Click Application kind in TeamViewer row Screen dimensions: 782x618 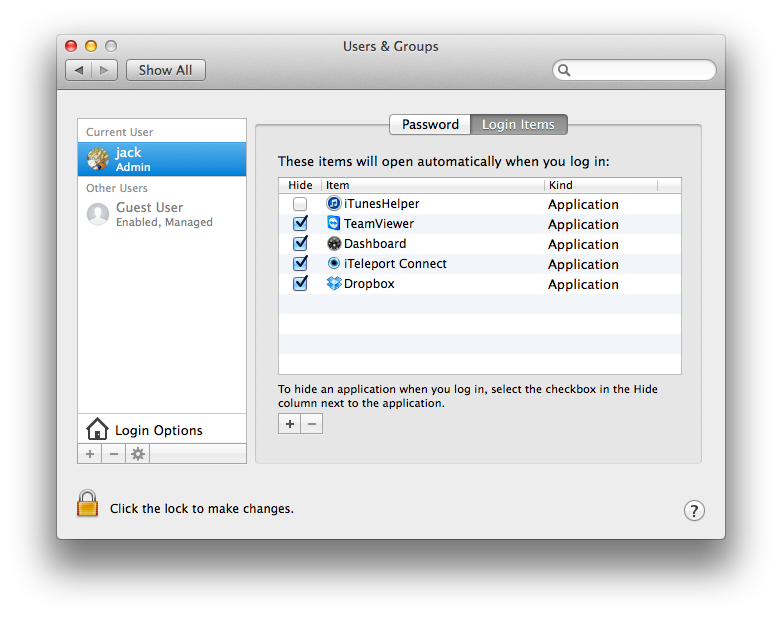point(583,224)
